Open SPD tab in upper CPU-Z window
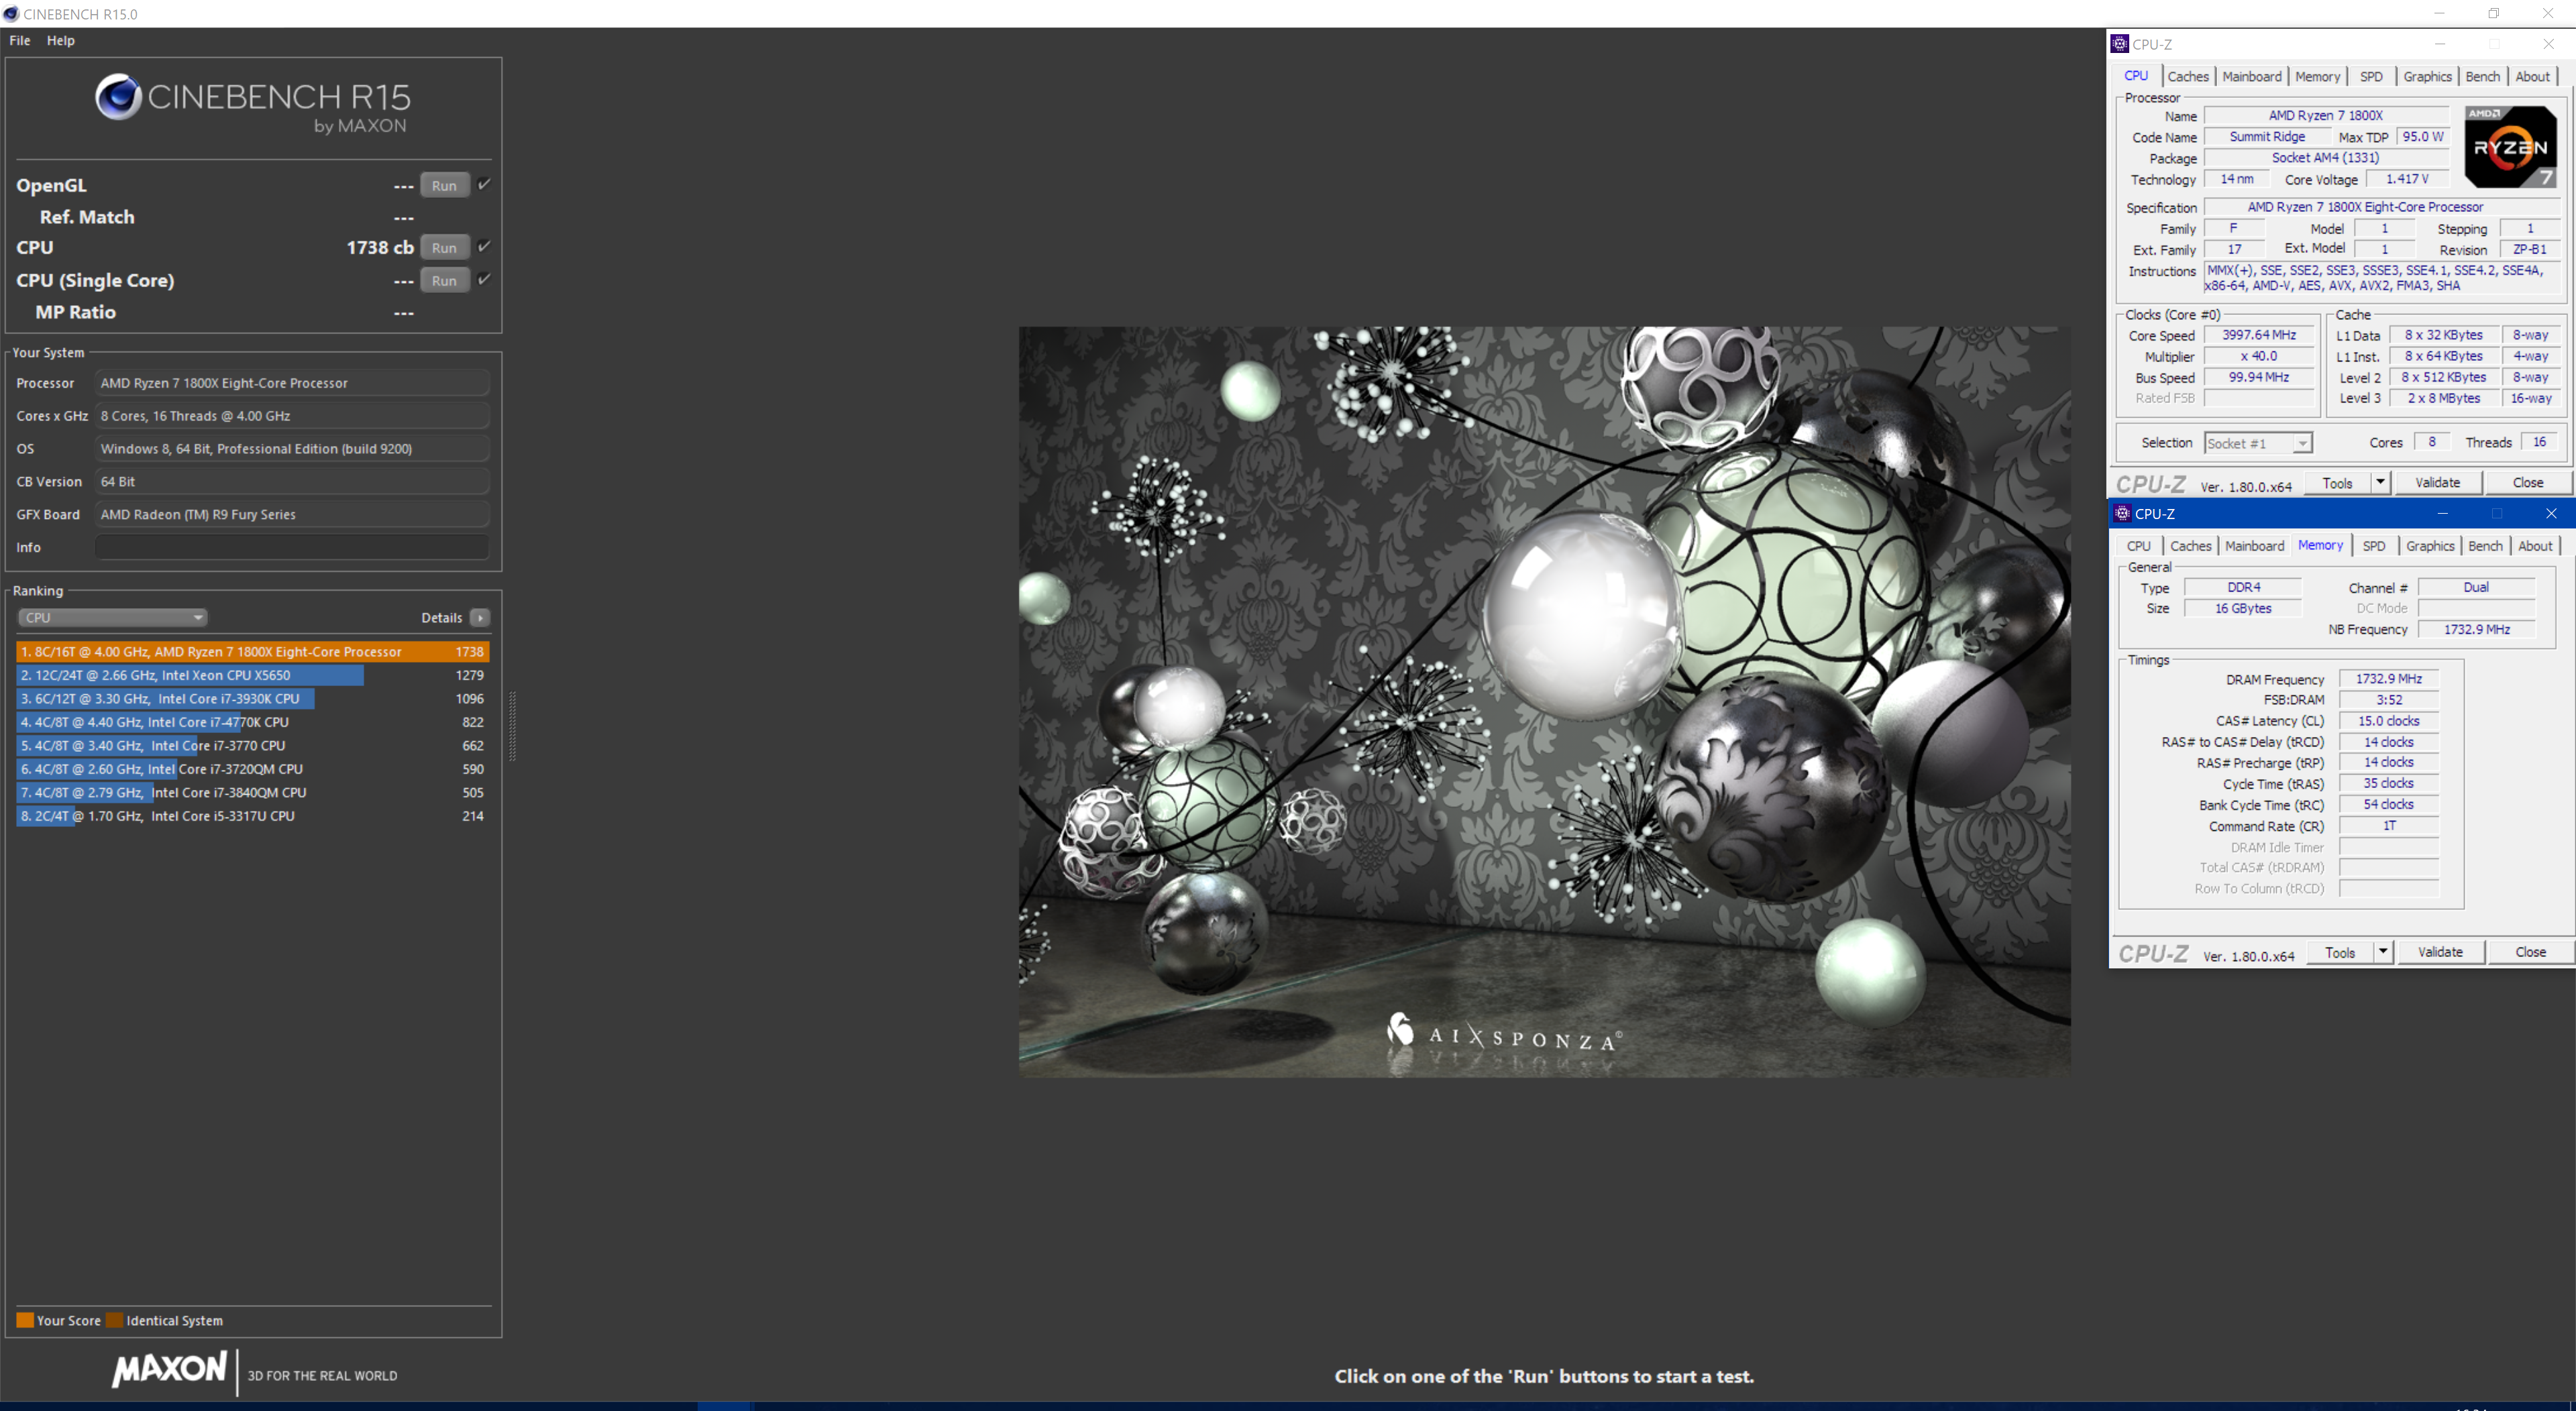This screenshot has width=2576, height=1411. coord(2371,76)
